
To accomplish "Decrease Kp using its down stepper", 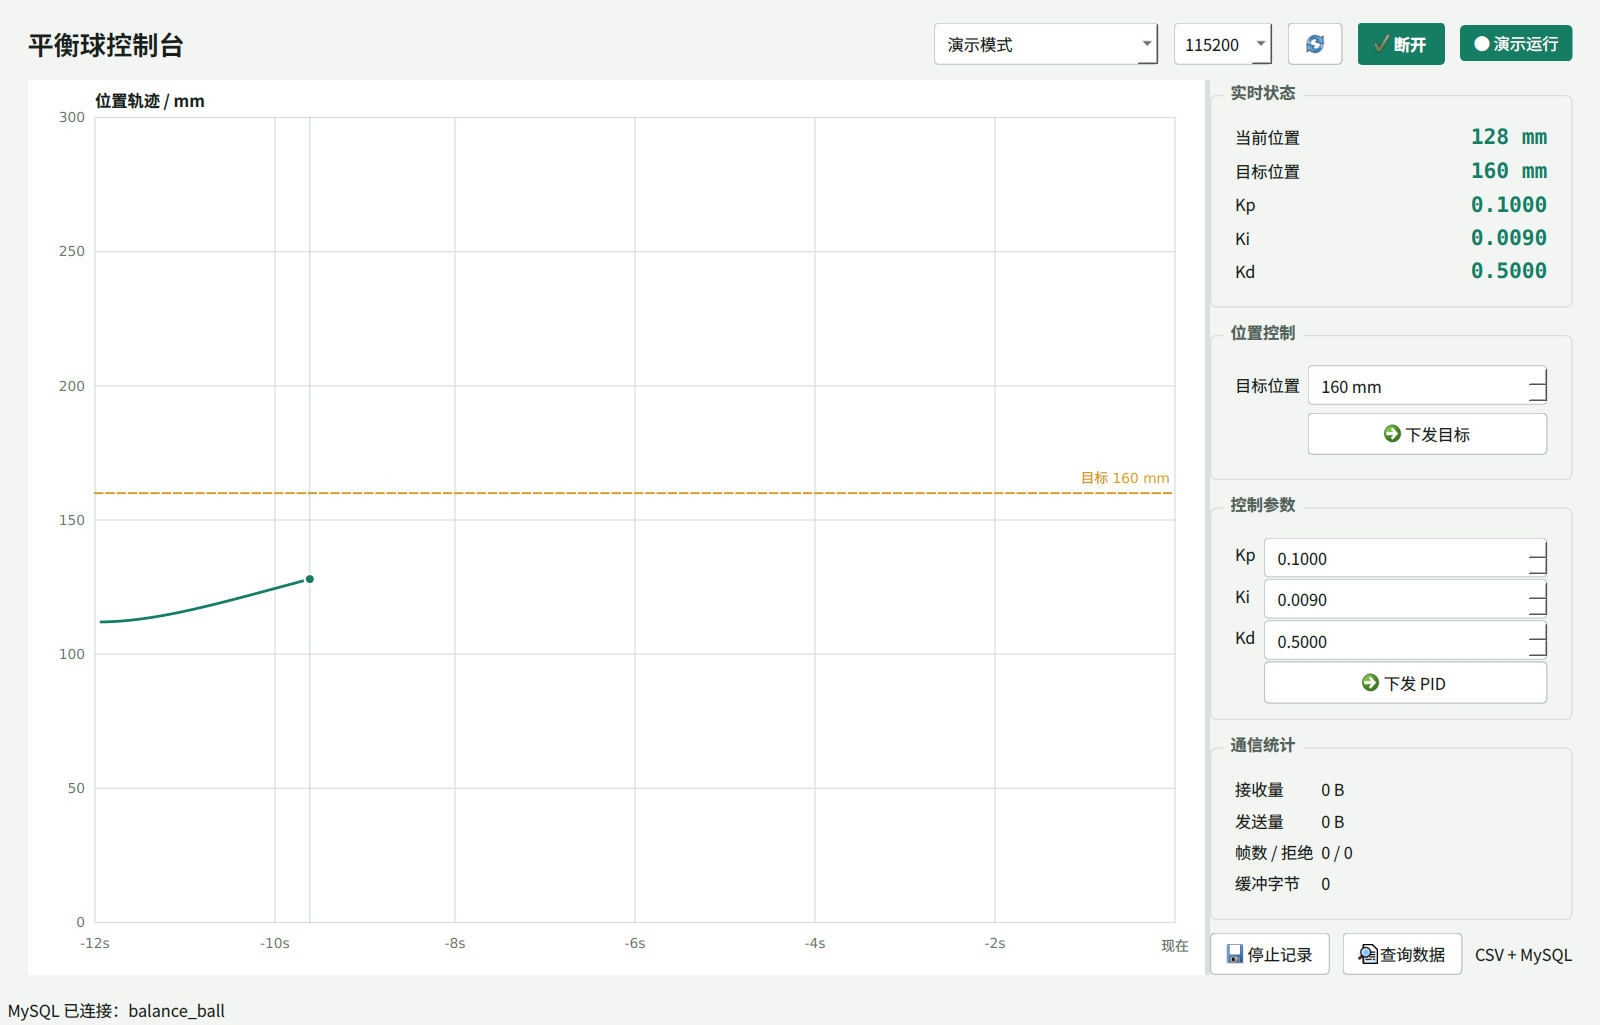I will tap(1538, 567).
